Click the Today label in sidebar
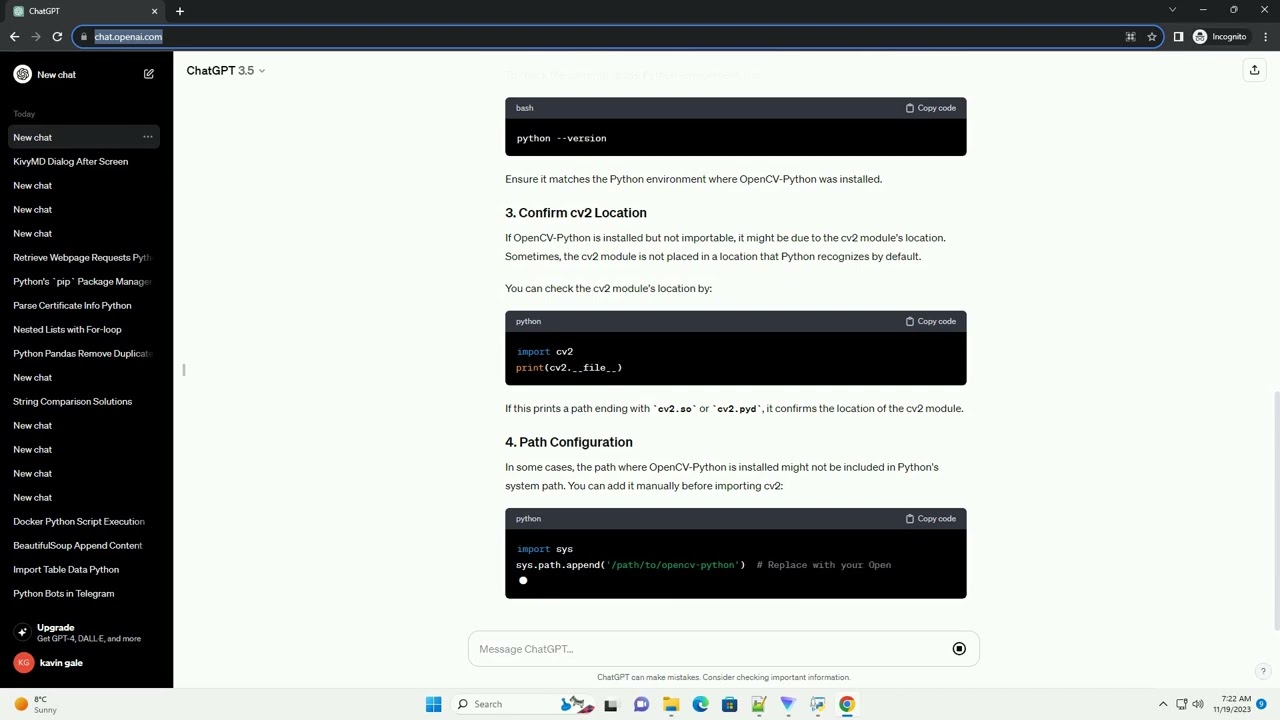1280x720 pixels. (24, 114)
